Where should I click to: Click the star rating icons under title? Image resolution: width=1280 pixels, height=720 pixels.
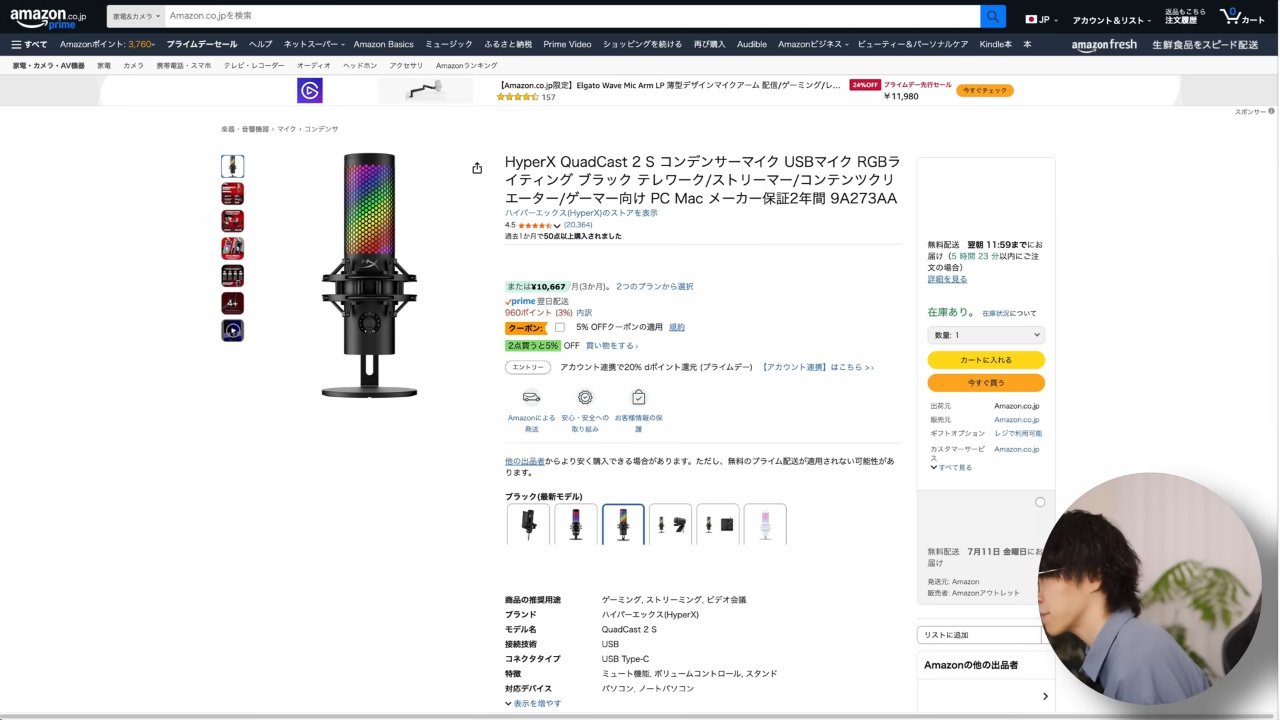pyautogui.click(x=535, y=225)
